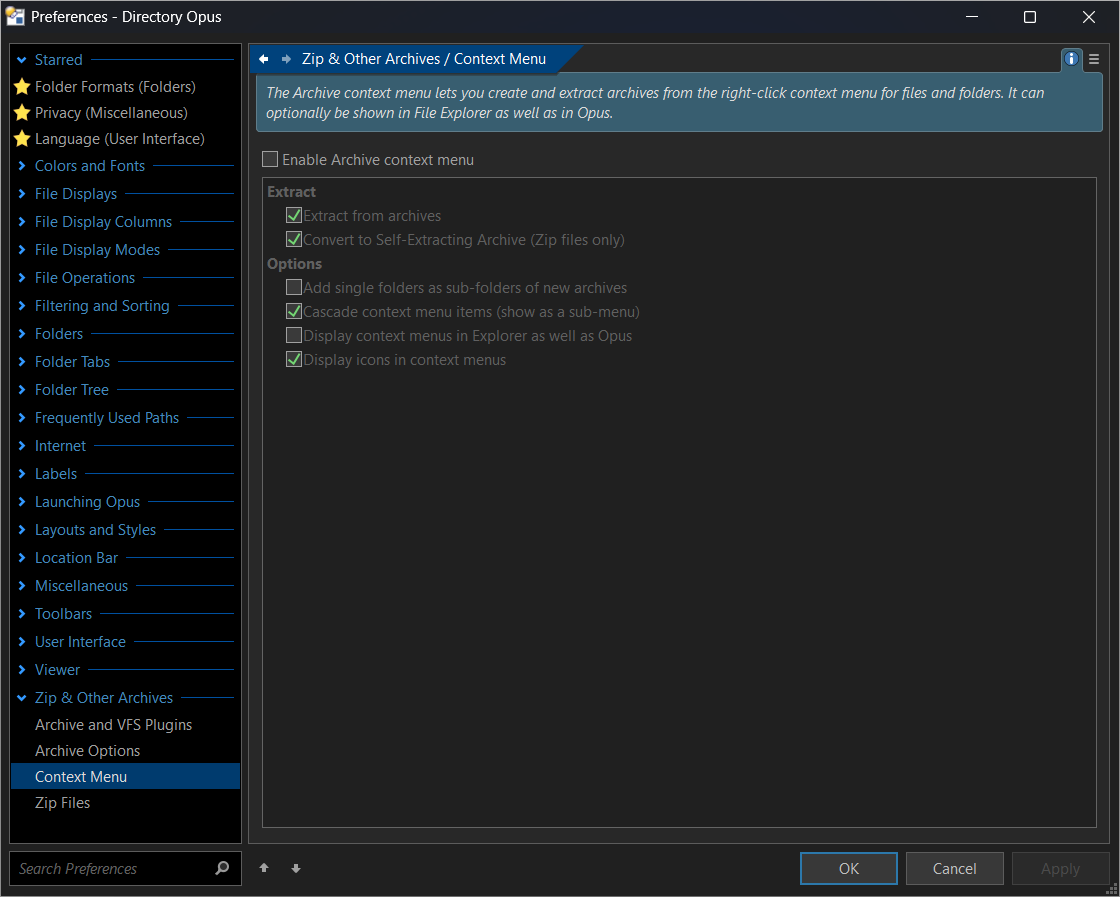Screen dimensions: 1120x897
Task: Collapse the Starred section chevron
Action: (21, 60)
